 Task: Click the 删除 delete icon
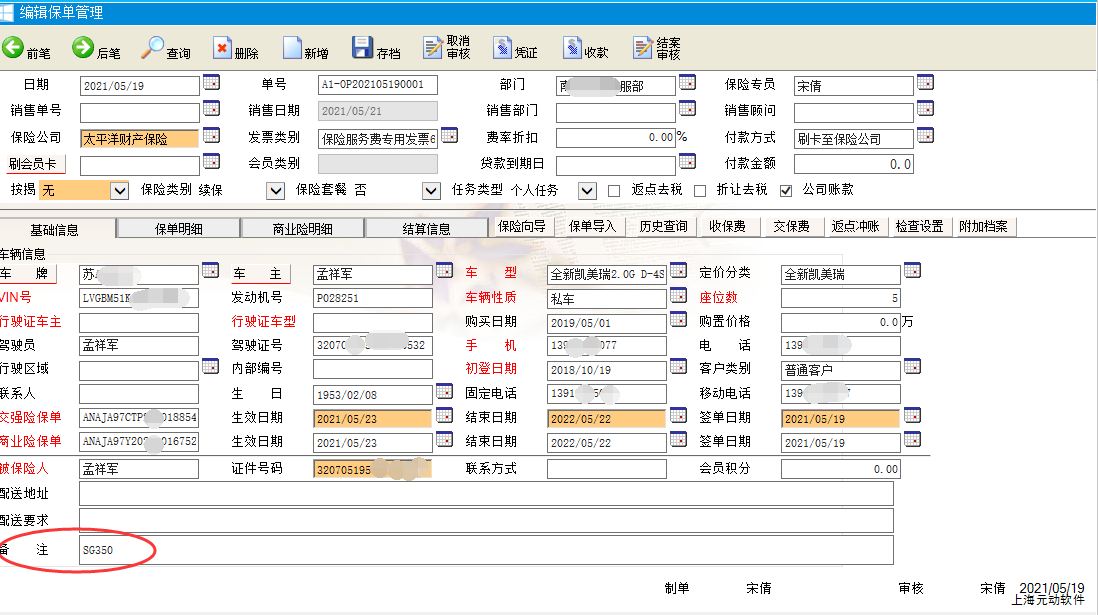[x=222, y=48]
